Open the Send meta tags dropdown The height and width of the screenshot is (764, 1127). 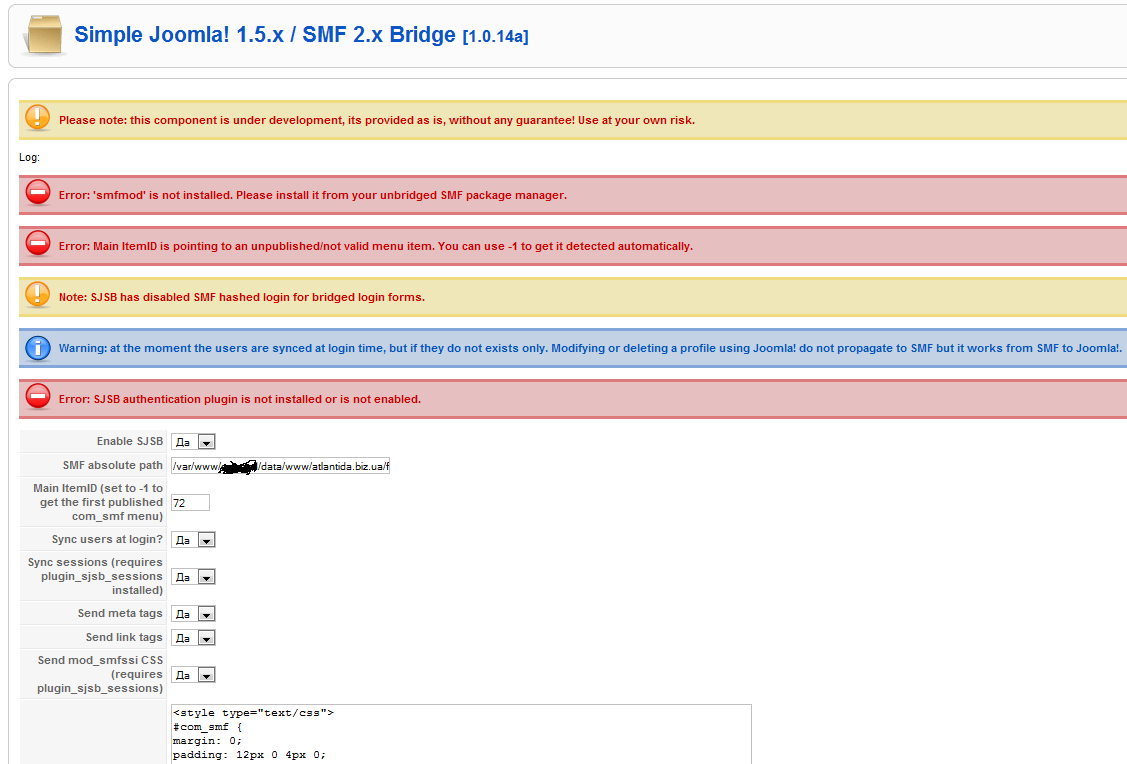pos(193,614)
